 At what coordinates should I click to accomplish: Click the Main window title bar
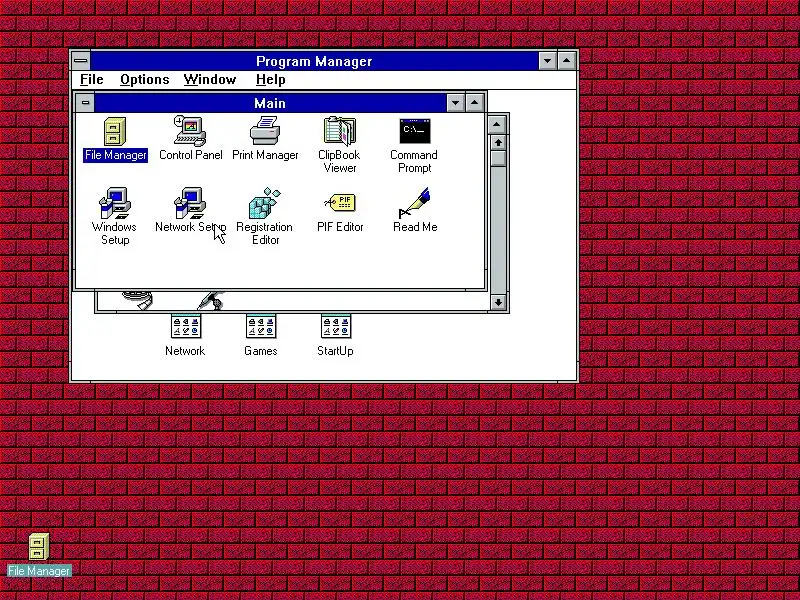pyautogui.click(x=270, y=103)
